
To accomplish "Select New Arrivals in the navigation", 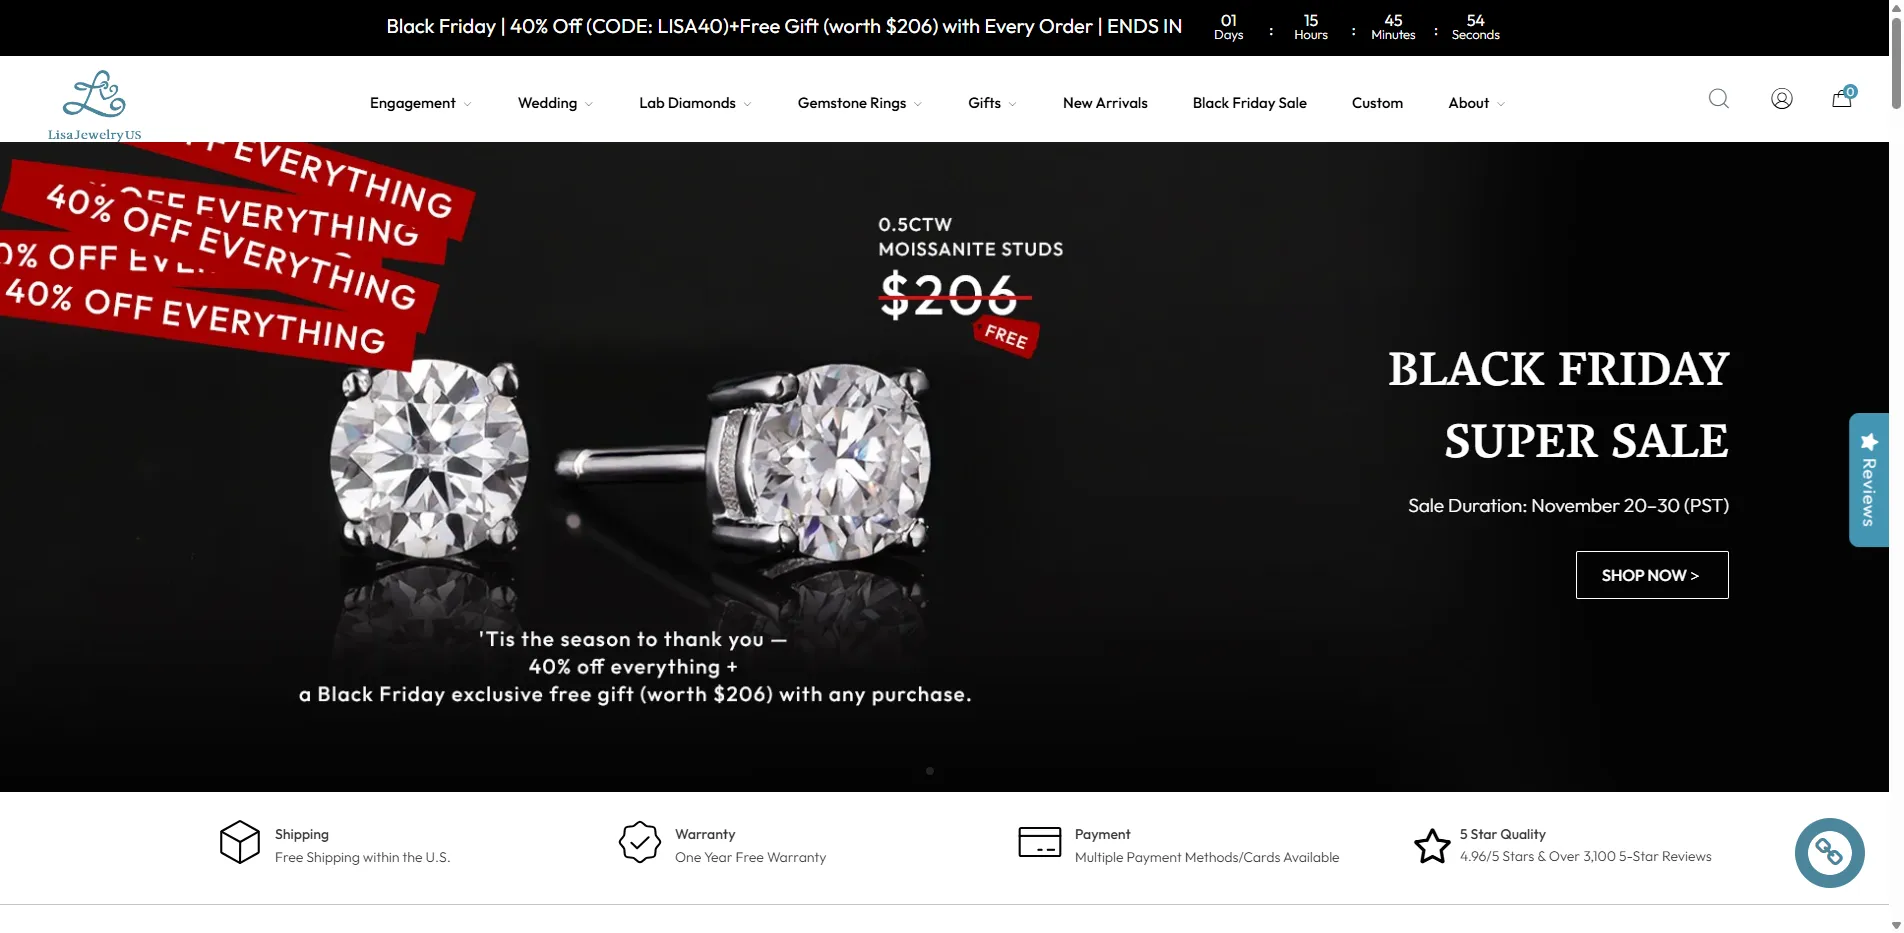I will pyautogui.click(x=1104, y=102).
